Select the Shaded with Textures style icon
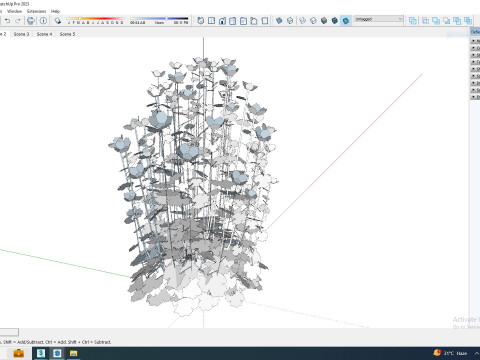This screenshot has height=360, width=480. (335, 21)
